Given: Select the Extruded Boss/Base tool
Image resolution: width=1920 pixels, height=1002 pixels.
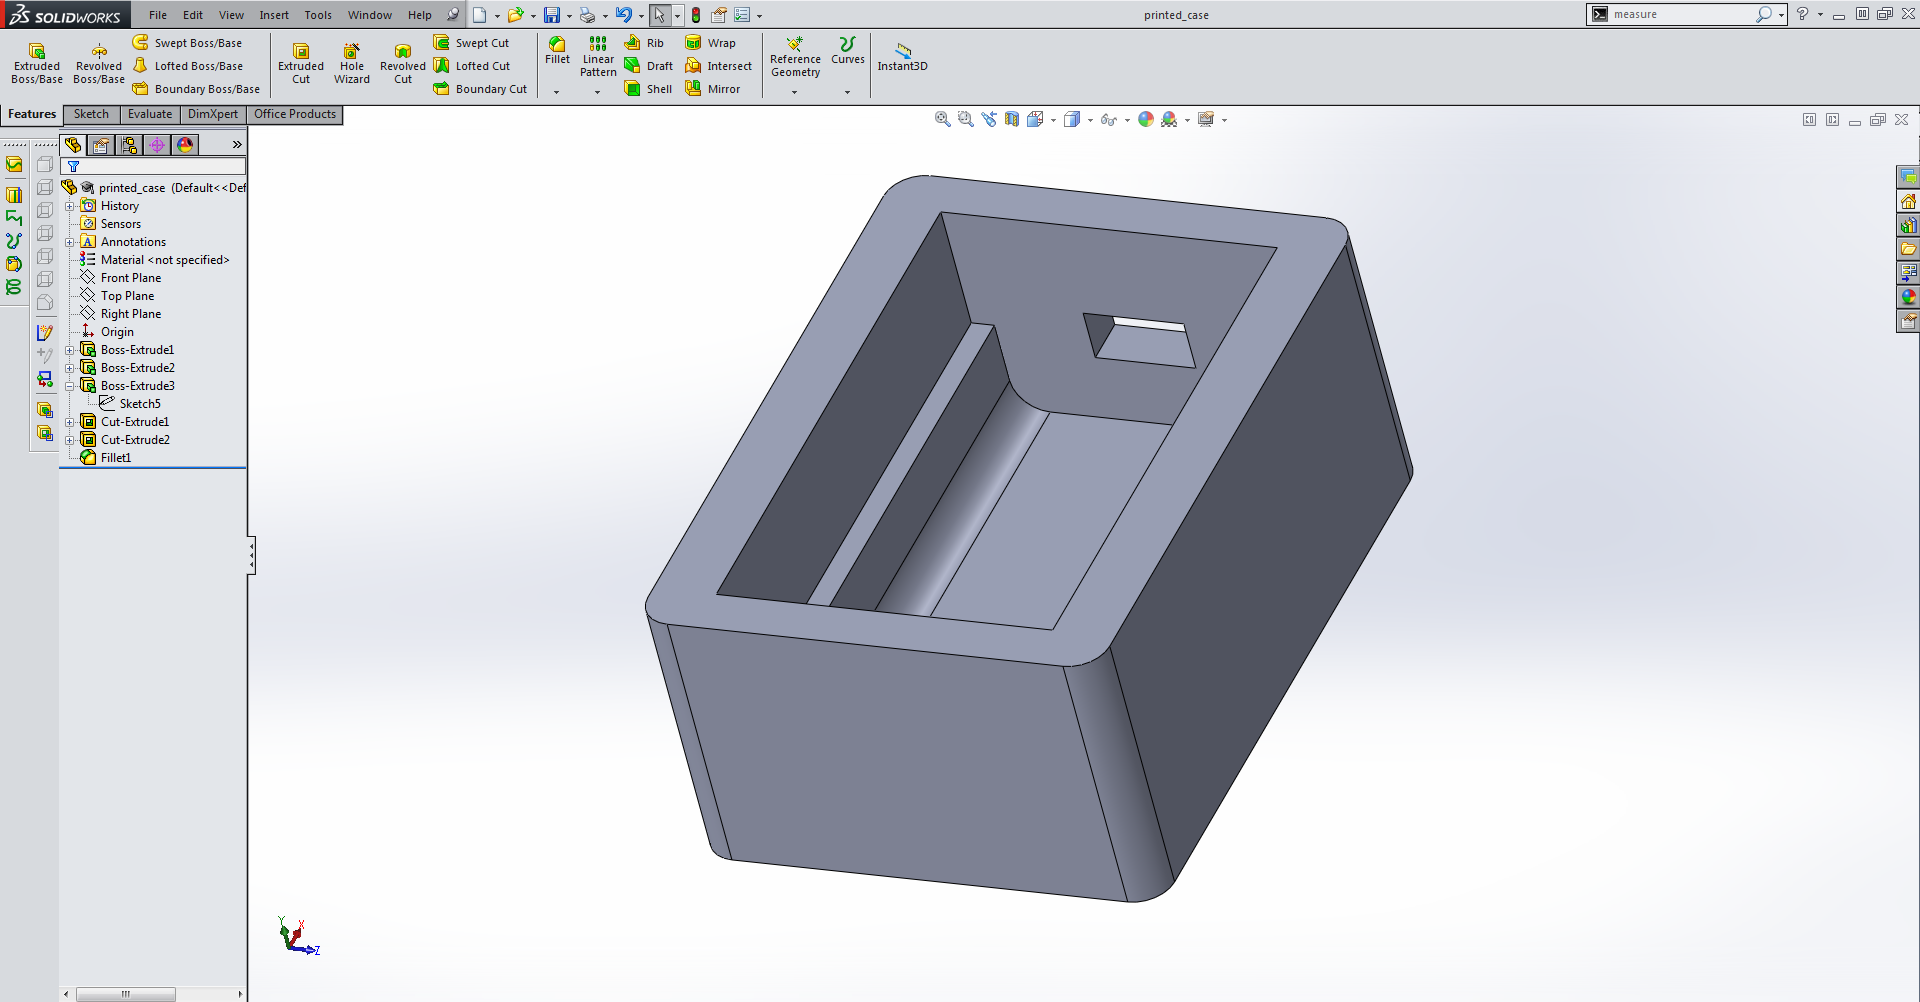Looking at the screenshot, I should click(x=37, y=63).
